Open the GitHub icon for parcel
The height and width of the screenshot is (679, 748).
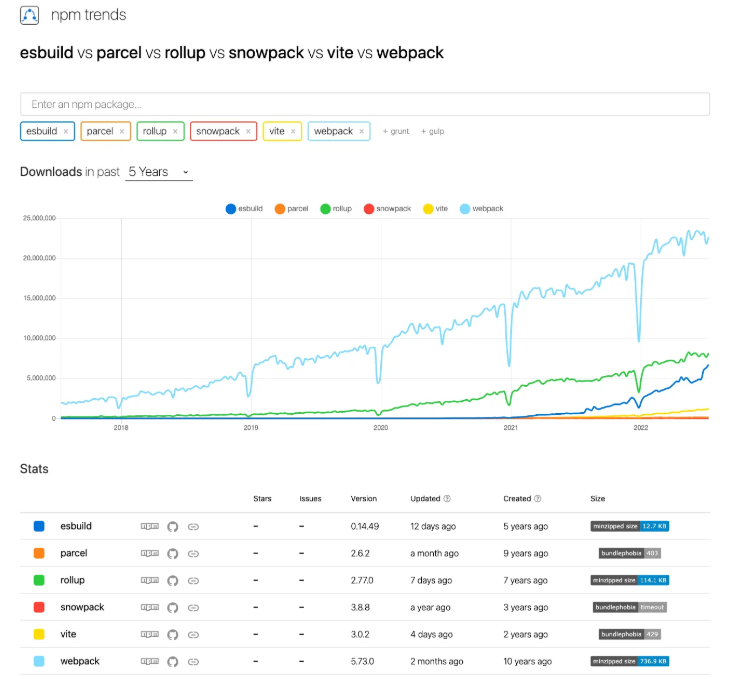tap(173, 554)
